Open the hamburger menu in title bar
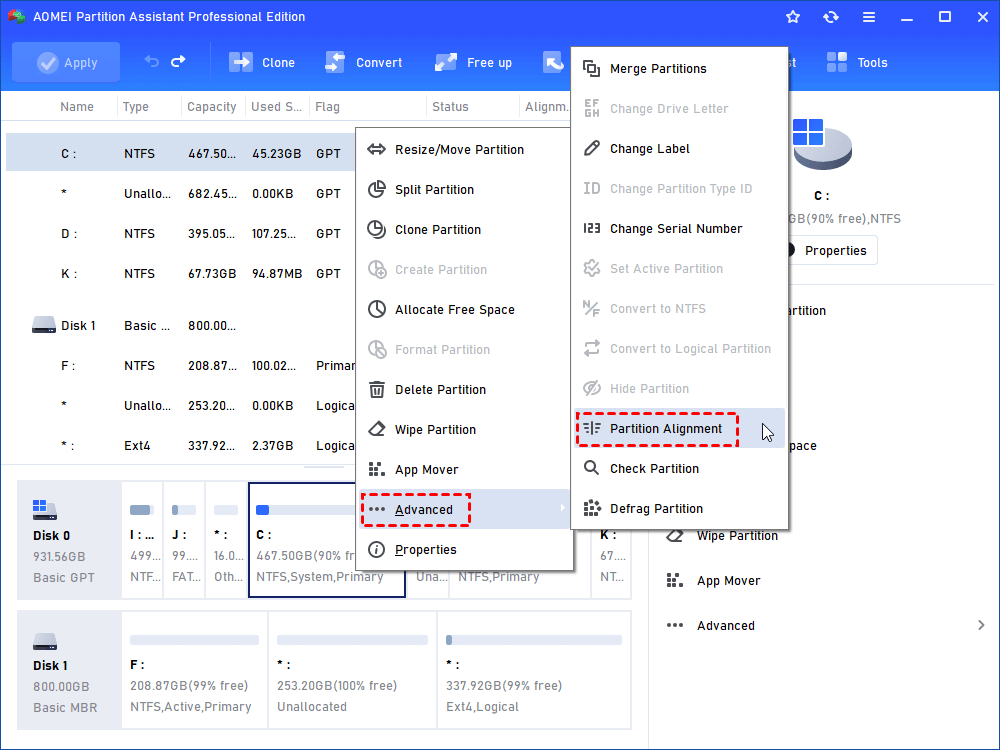1000x750 pixels. click(869, 17)
